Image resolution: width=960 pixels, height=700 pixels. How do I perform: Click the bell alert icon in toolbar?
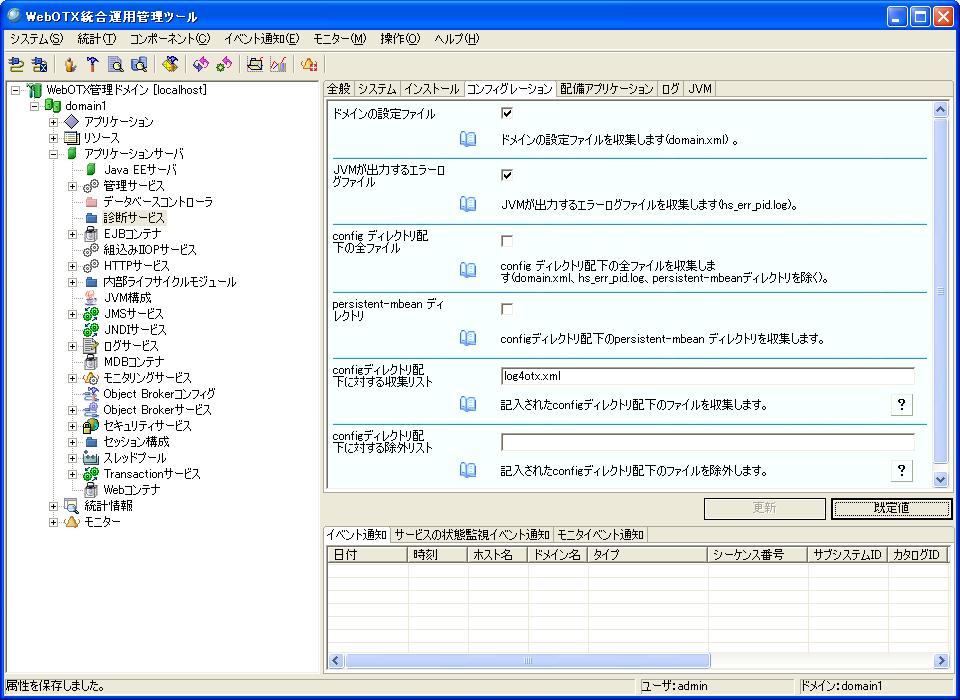(309, 65)
